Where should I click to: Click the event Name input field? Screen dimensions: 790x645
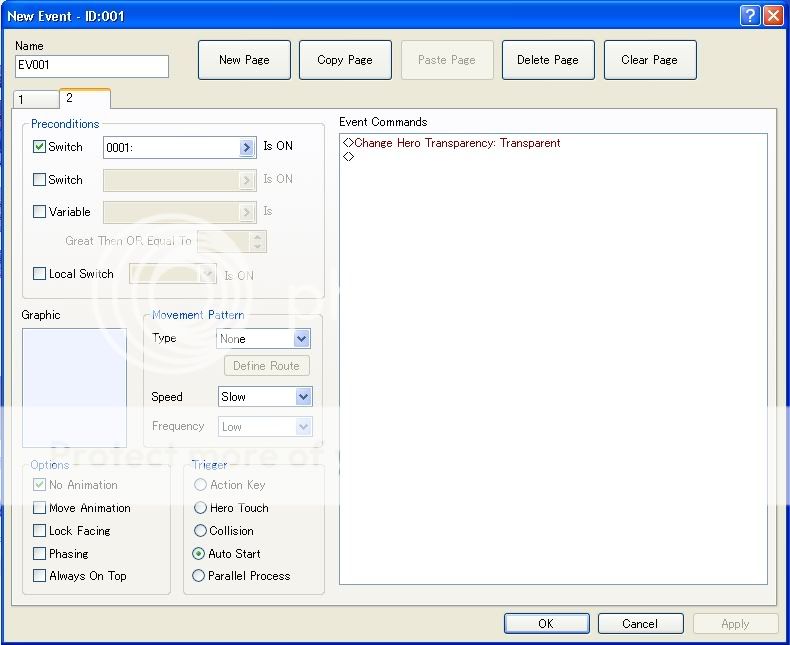click(92, 67)
